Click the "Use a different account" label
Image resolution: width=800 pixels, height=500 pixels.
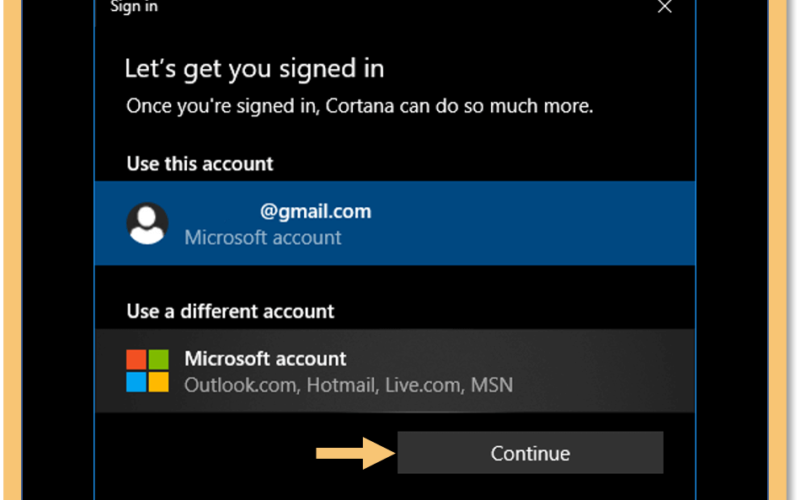[230, 311]
